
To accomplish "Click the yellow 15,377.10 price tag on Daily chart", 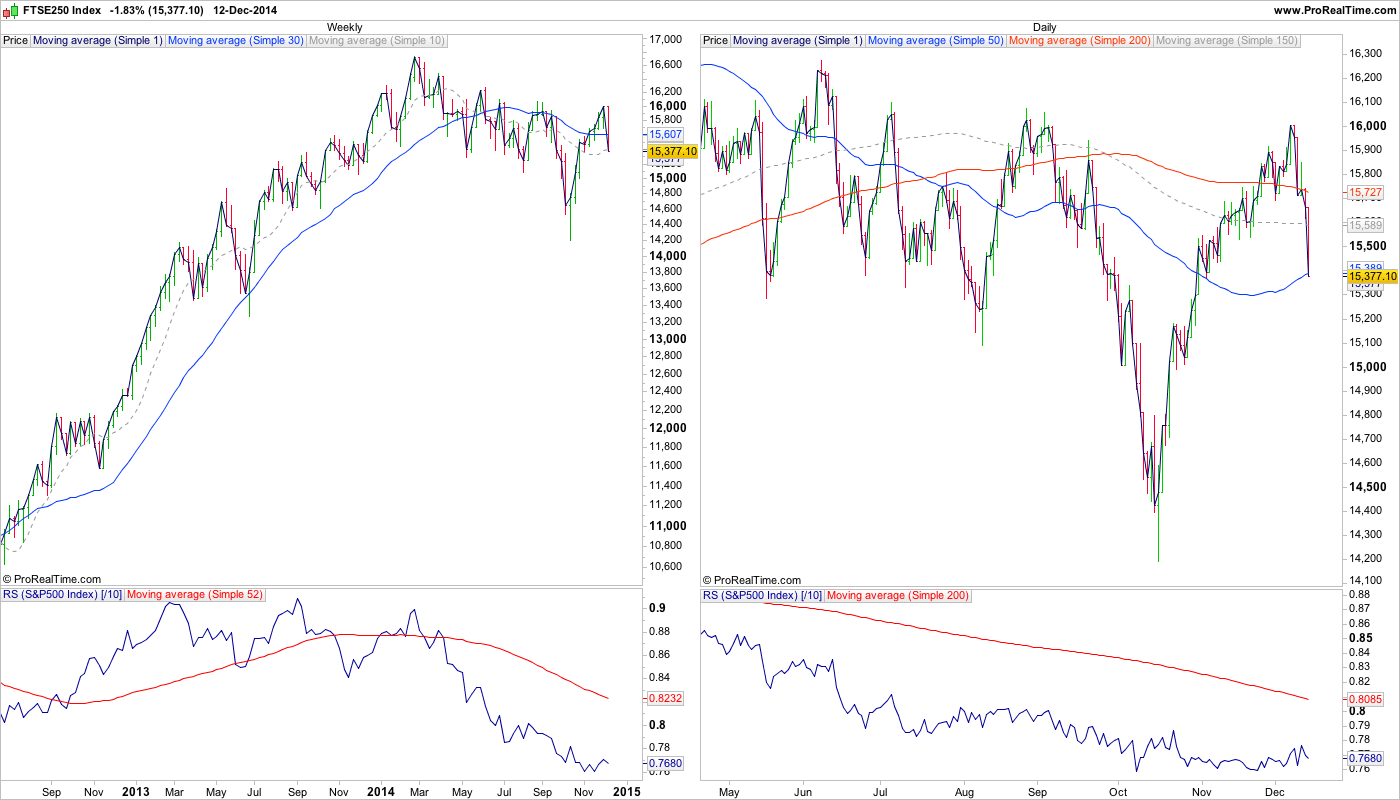I will (x=1372, y=275).
